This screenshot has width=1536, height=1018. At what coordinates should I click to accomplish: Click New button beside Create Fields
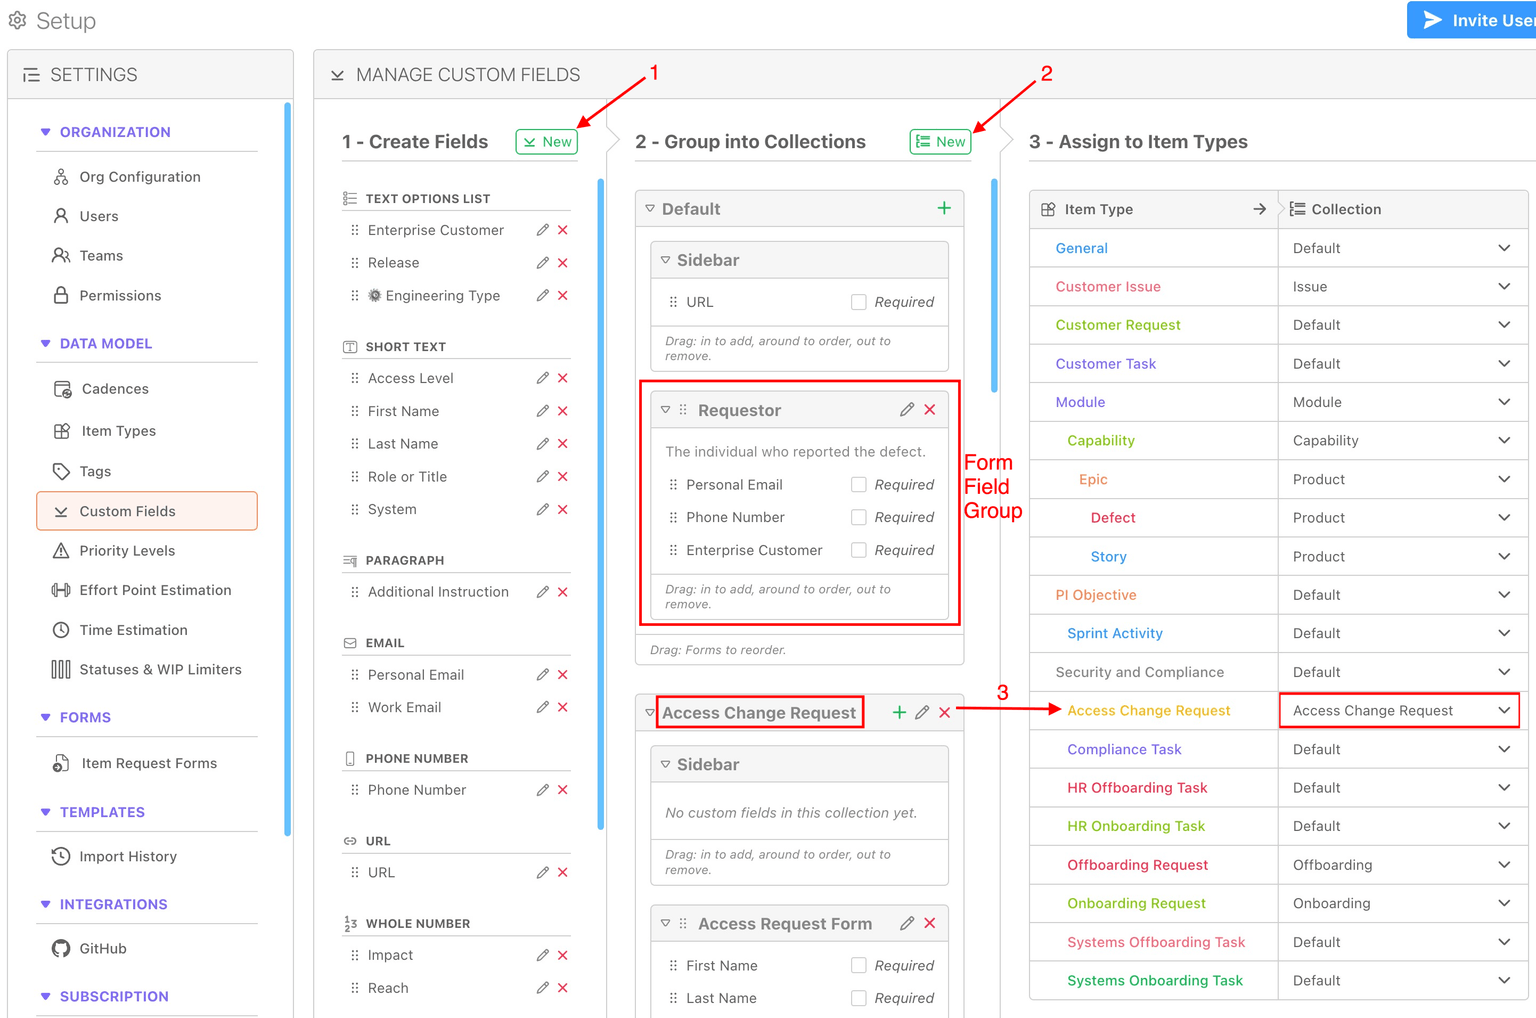coord(547,142)
